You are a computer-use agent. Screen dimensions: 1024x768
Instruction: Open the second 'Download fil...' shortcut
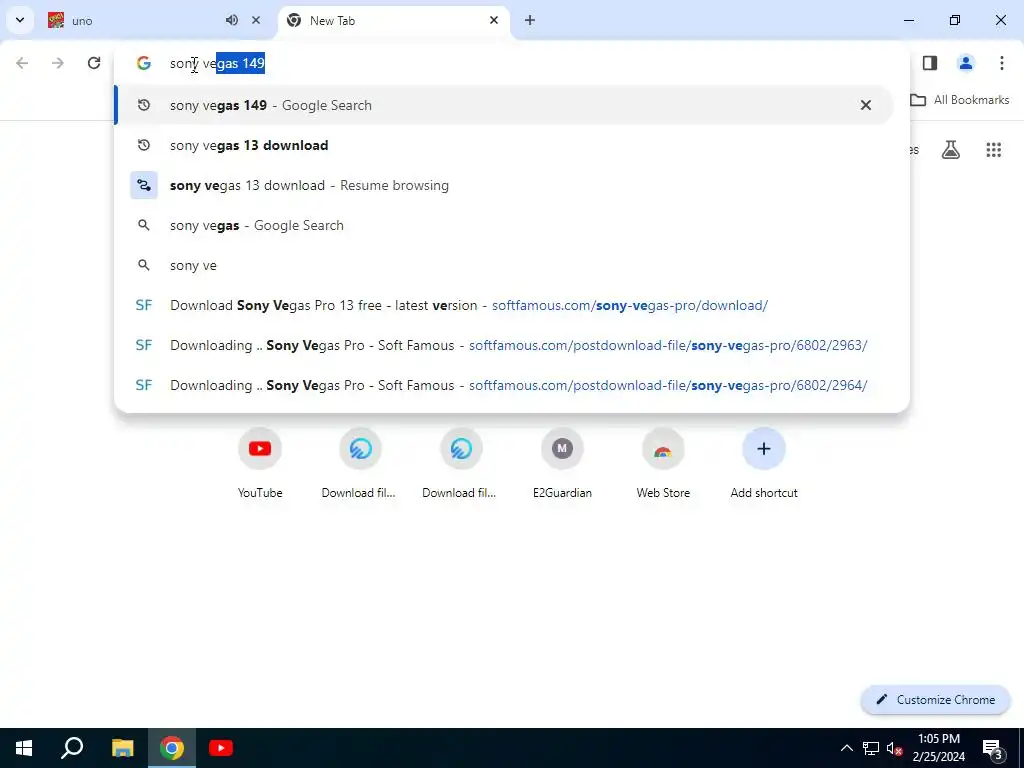coord(461,463)
